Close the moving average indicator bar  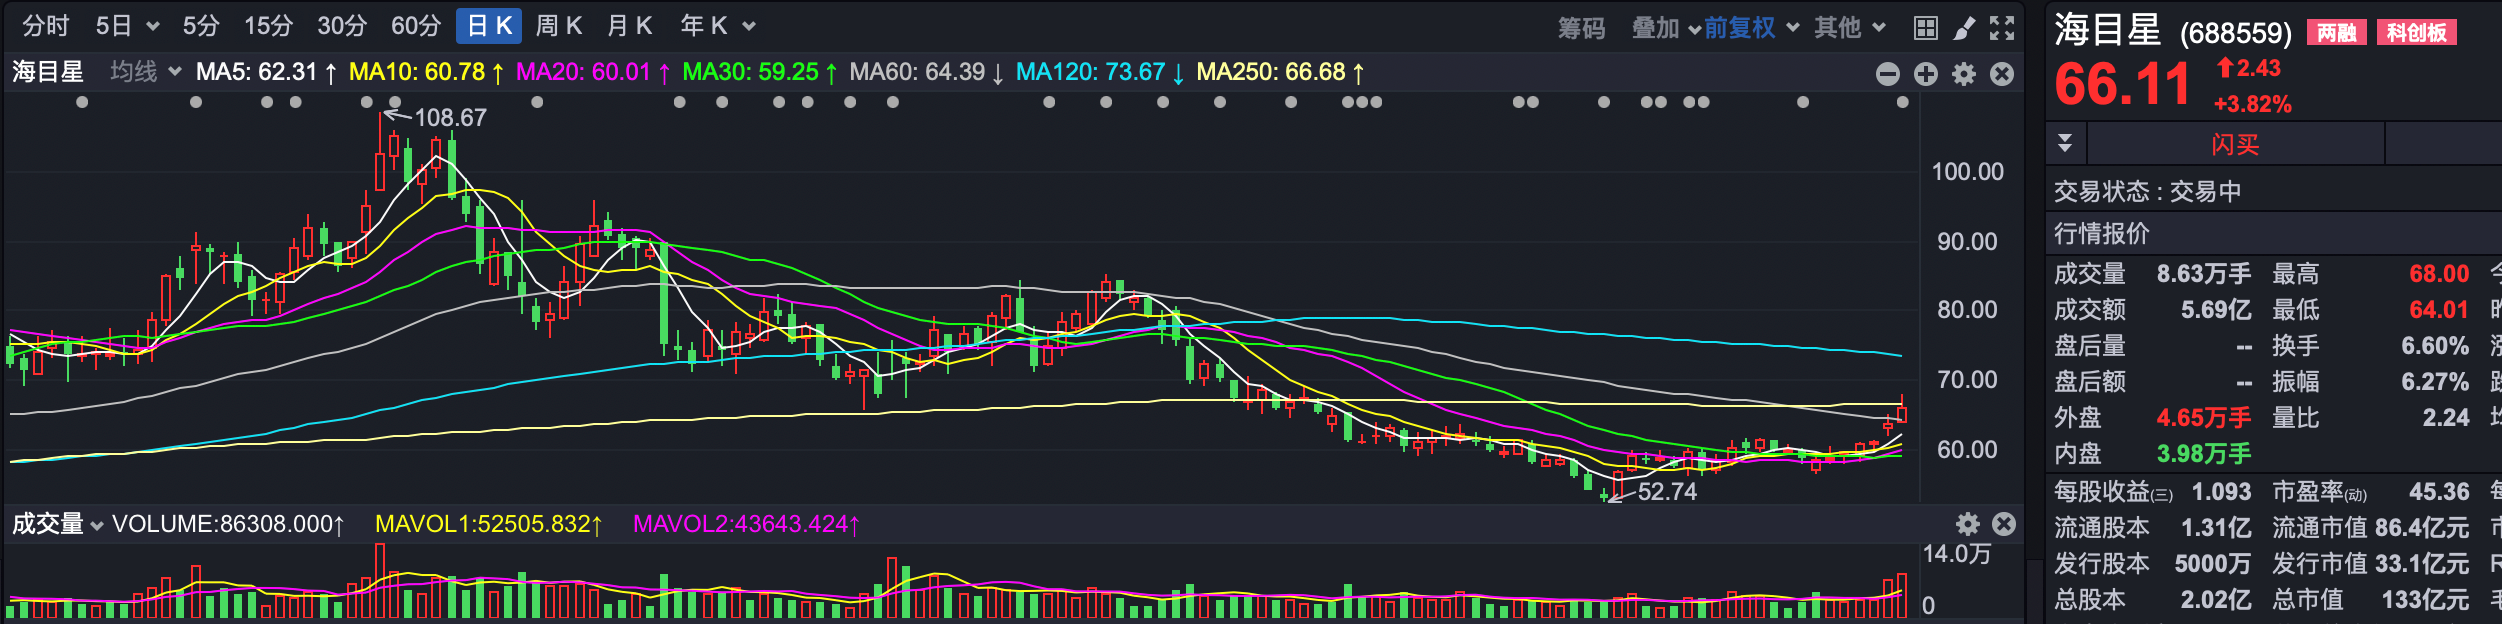pos(2001,74)
